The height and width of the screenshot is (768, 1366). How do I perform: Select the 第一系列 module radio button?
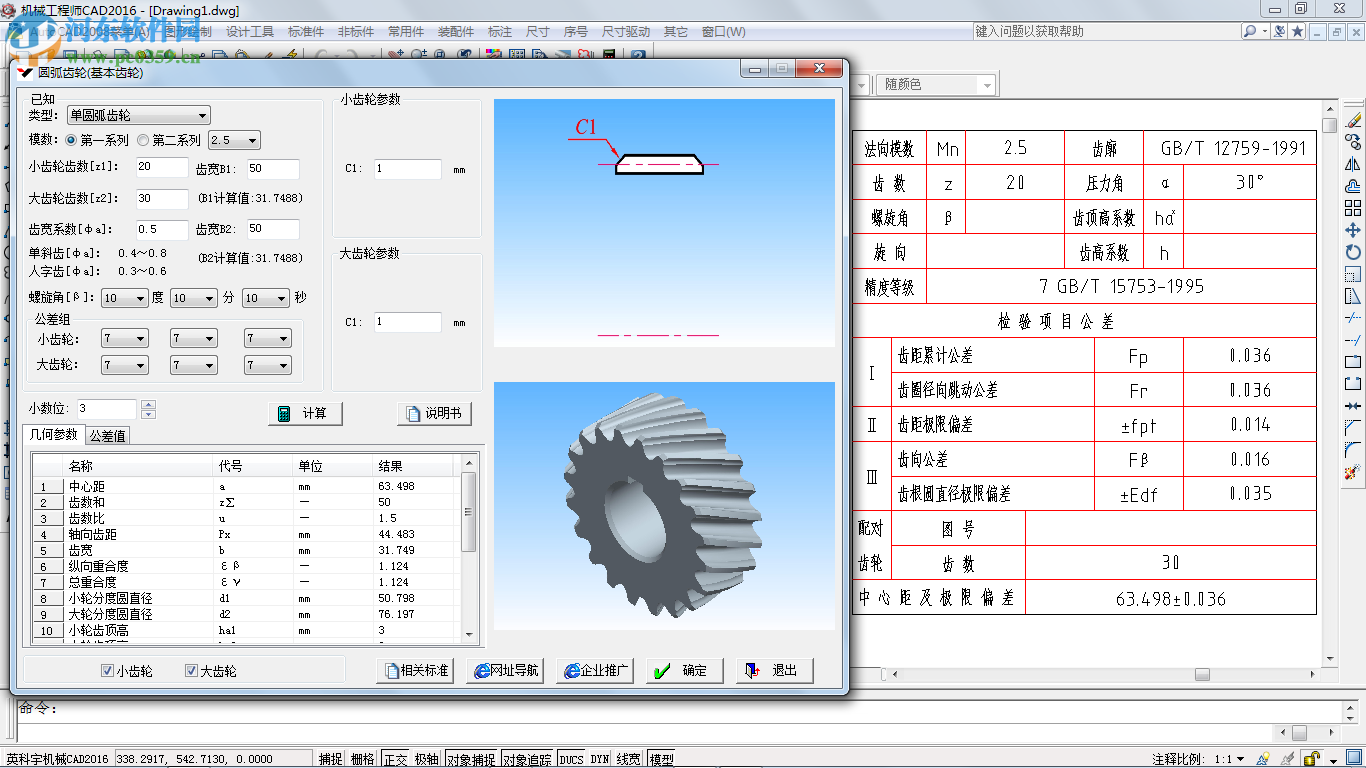tap(71, 140)
